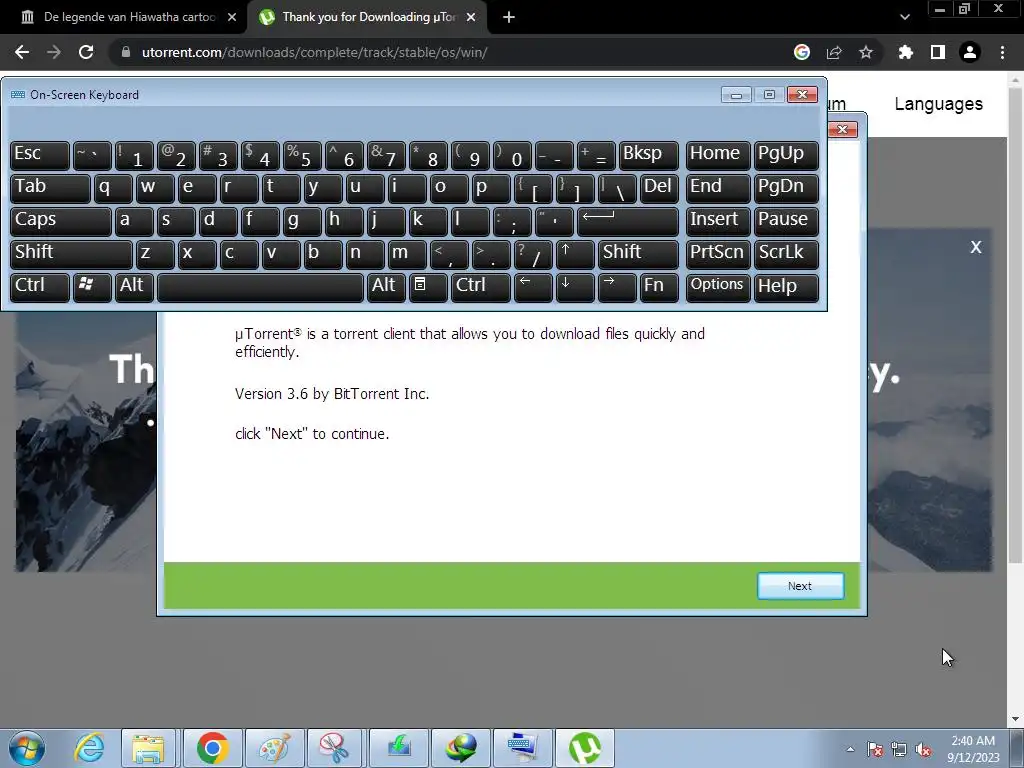Click the Bksp key
The width and height of the screenshot is (1024, 768).
point(648,155)
